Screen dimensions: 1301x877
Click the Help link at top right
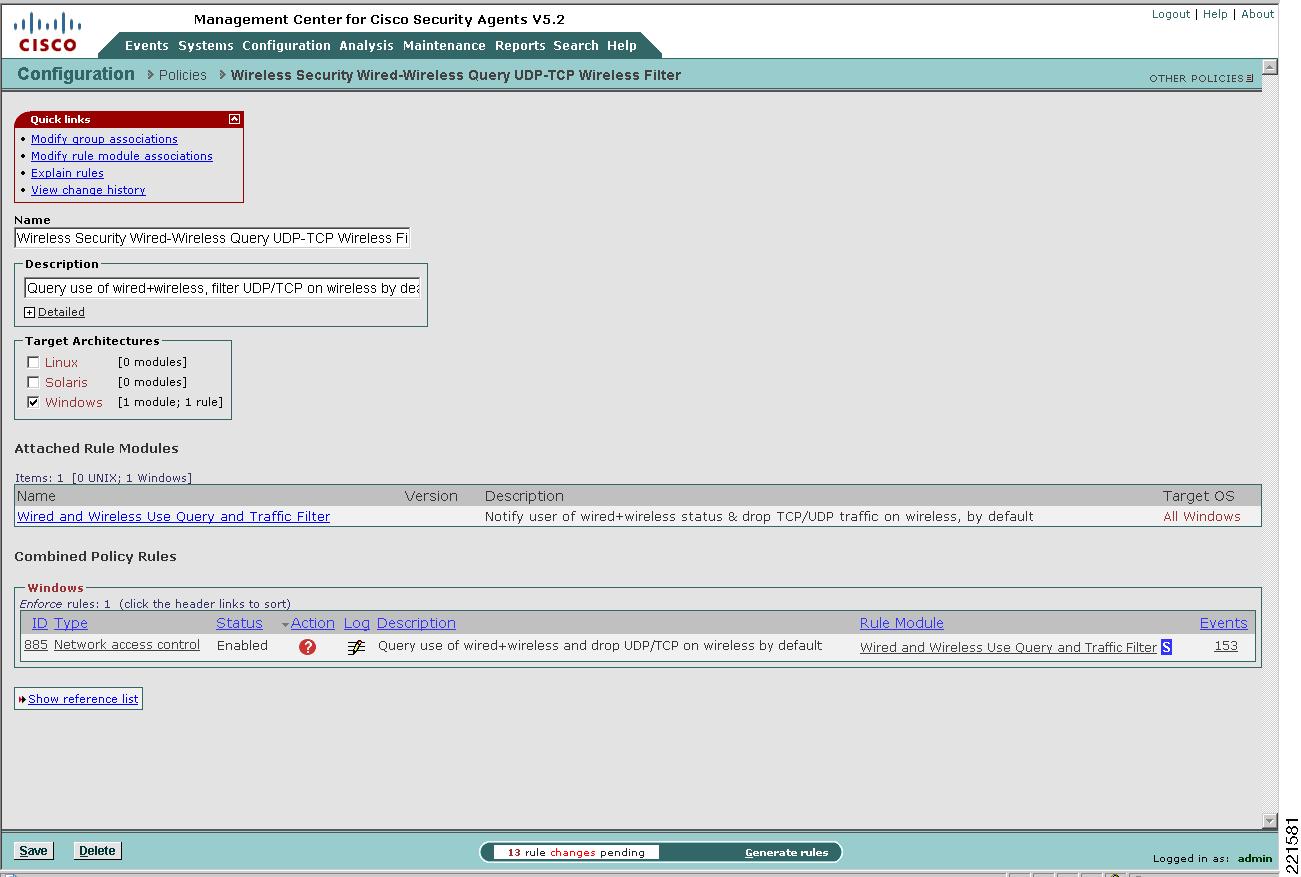point(1215,14)
